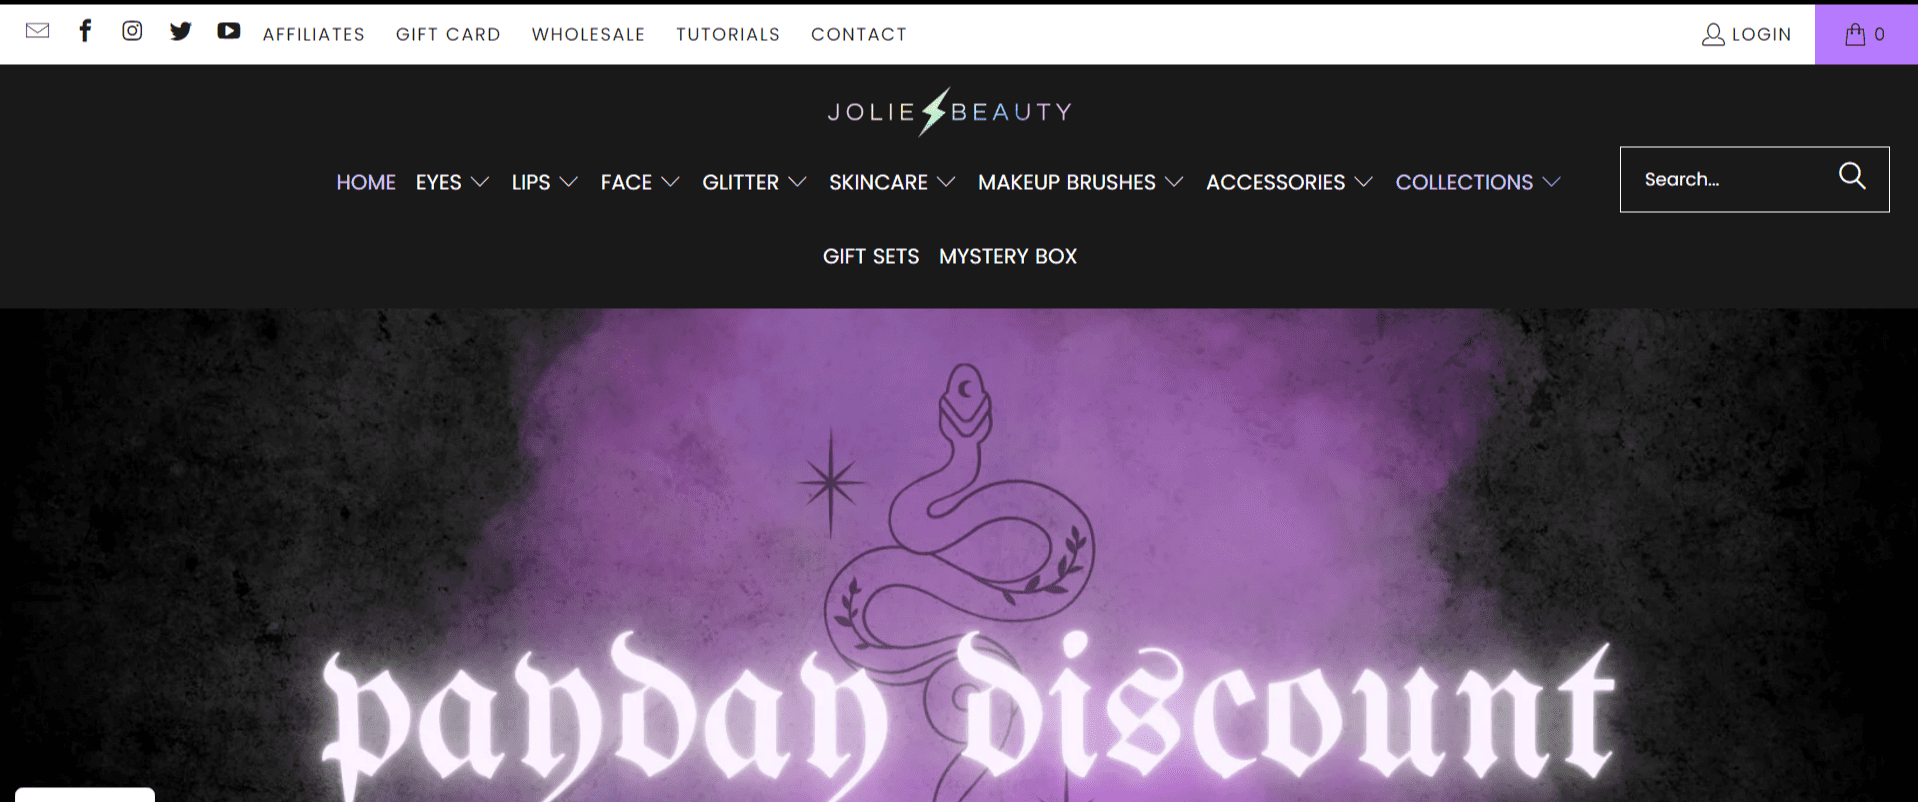Image resolution: width=1918 pixels, height=802 pixels.
Task: Click the Login link
Action: coord(1746,34)
